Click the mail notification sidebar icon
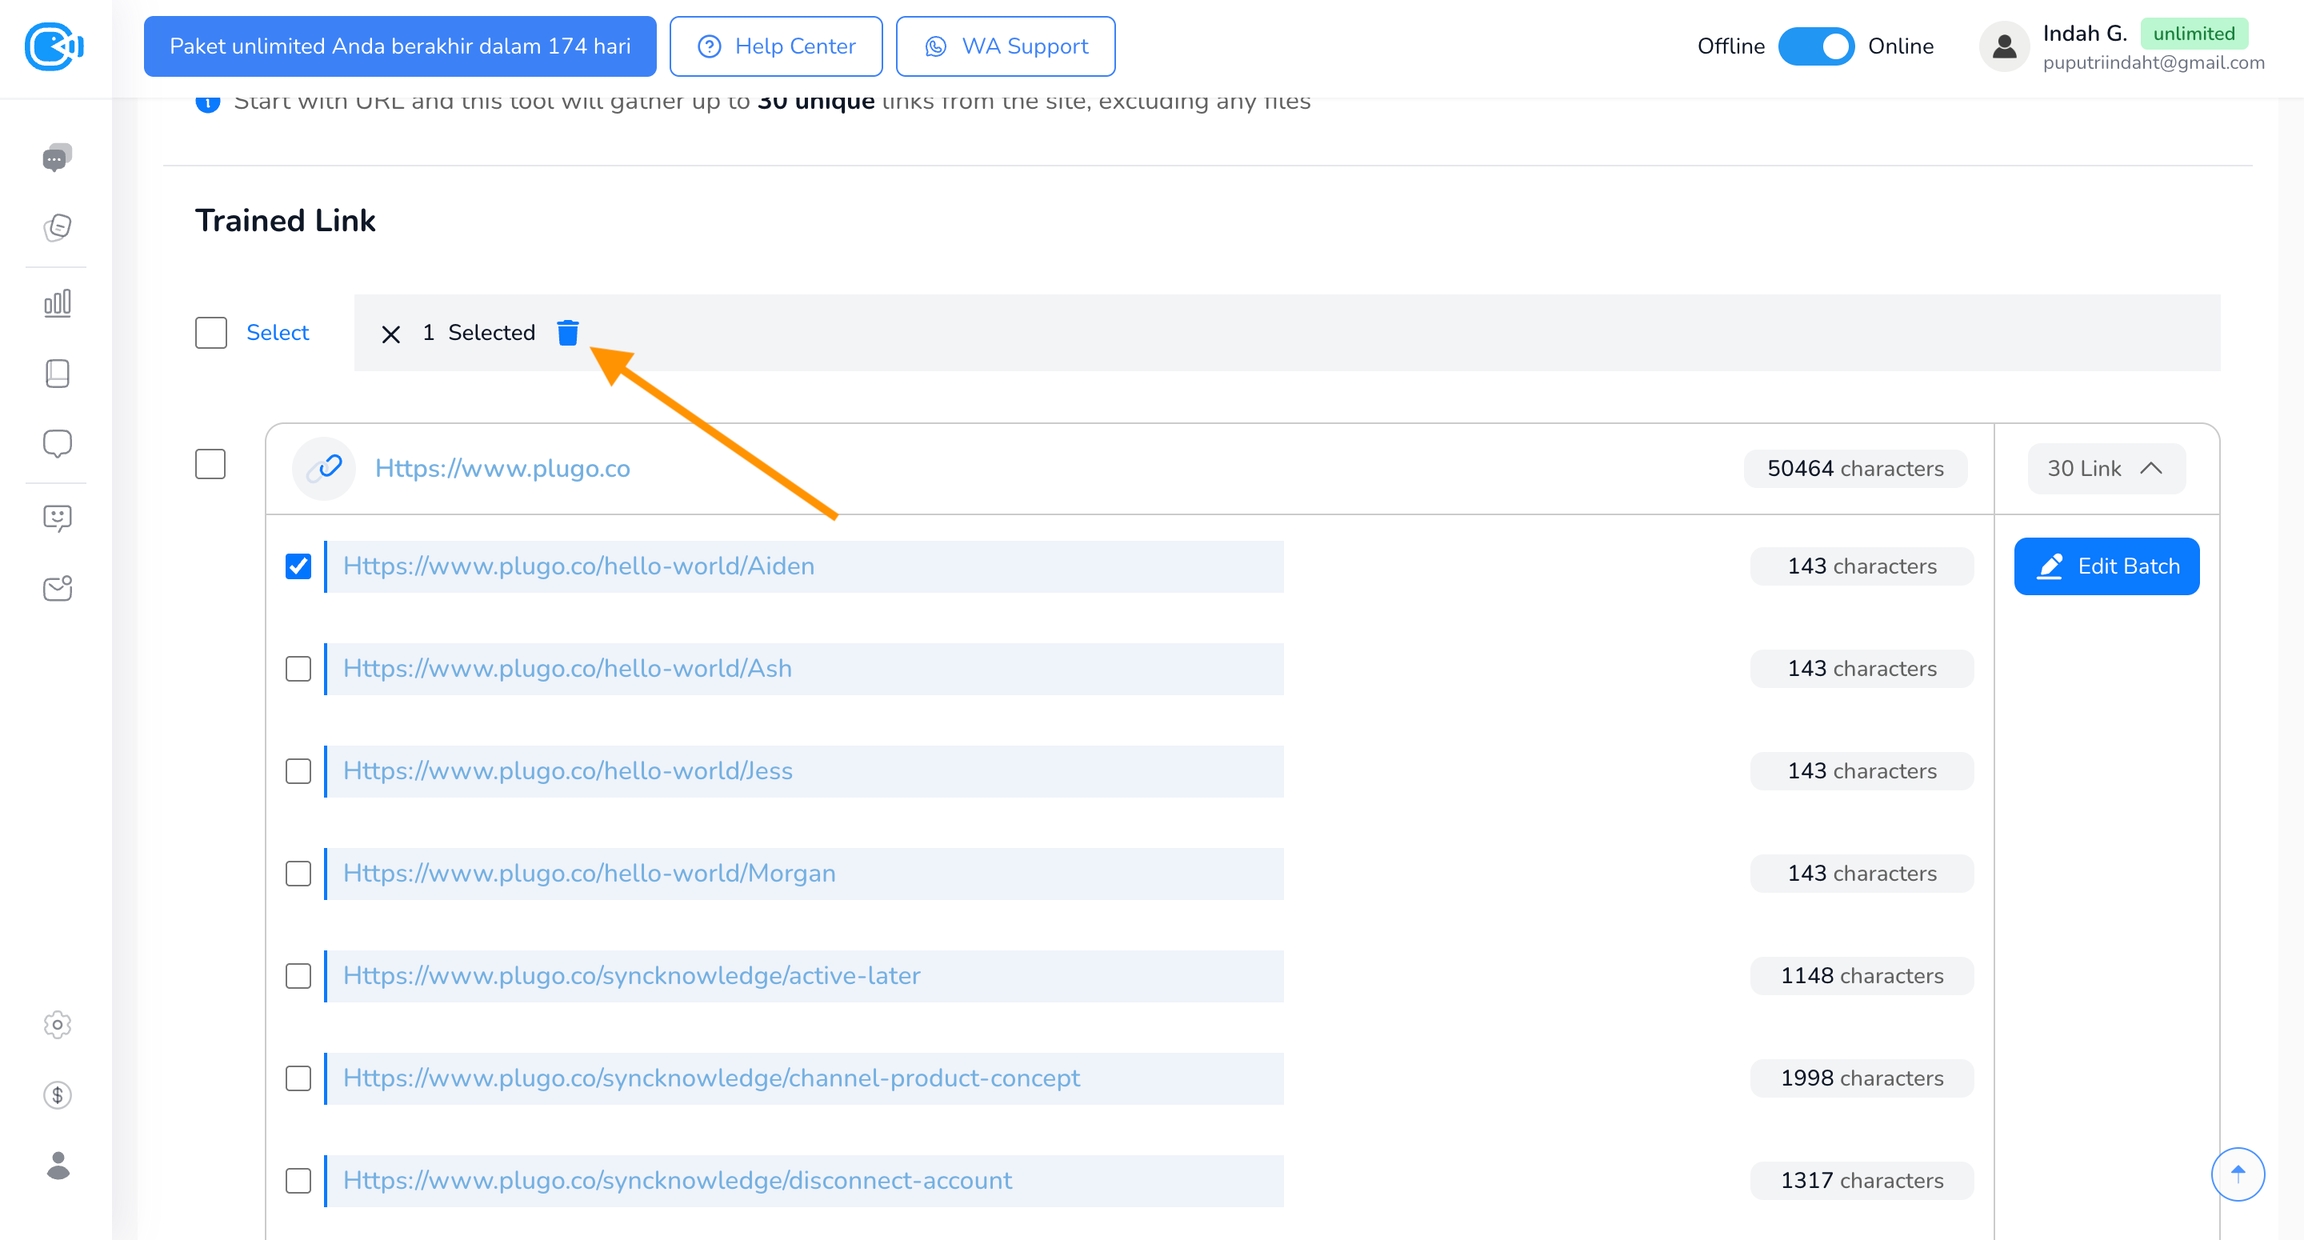 pyautogui.click(x=57, y=588)
